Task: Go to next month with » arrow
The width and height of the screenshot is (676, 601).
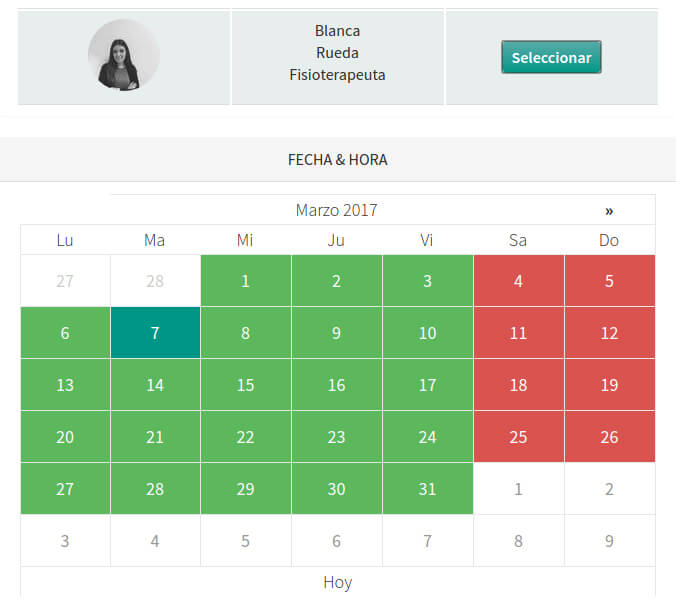Action: (609, 210)
